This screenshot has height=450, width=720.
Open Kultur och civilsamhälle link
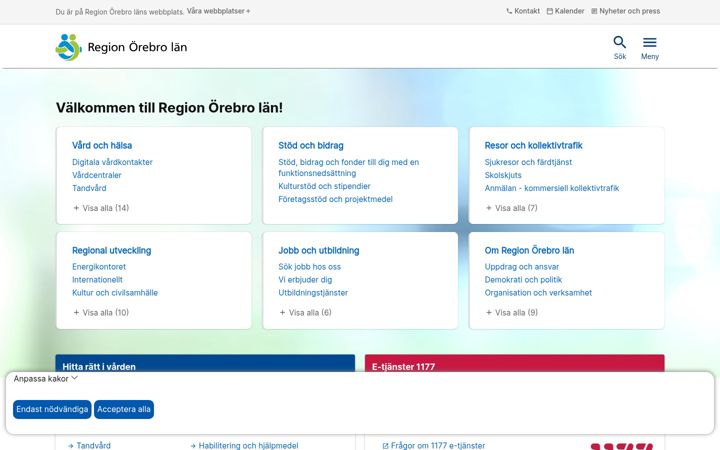(115, 292)
